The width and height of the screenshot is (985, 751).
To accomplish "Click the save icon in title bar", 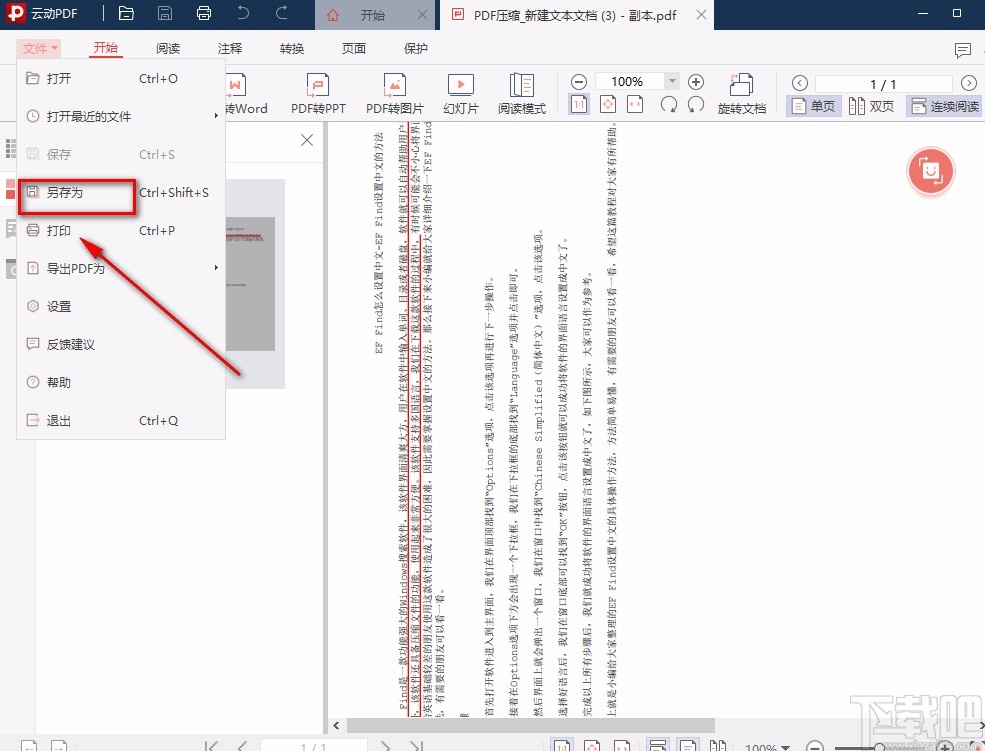I will (x=165, y=13).
